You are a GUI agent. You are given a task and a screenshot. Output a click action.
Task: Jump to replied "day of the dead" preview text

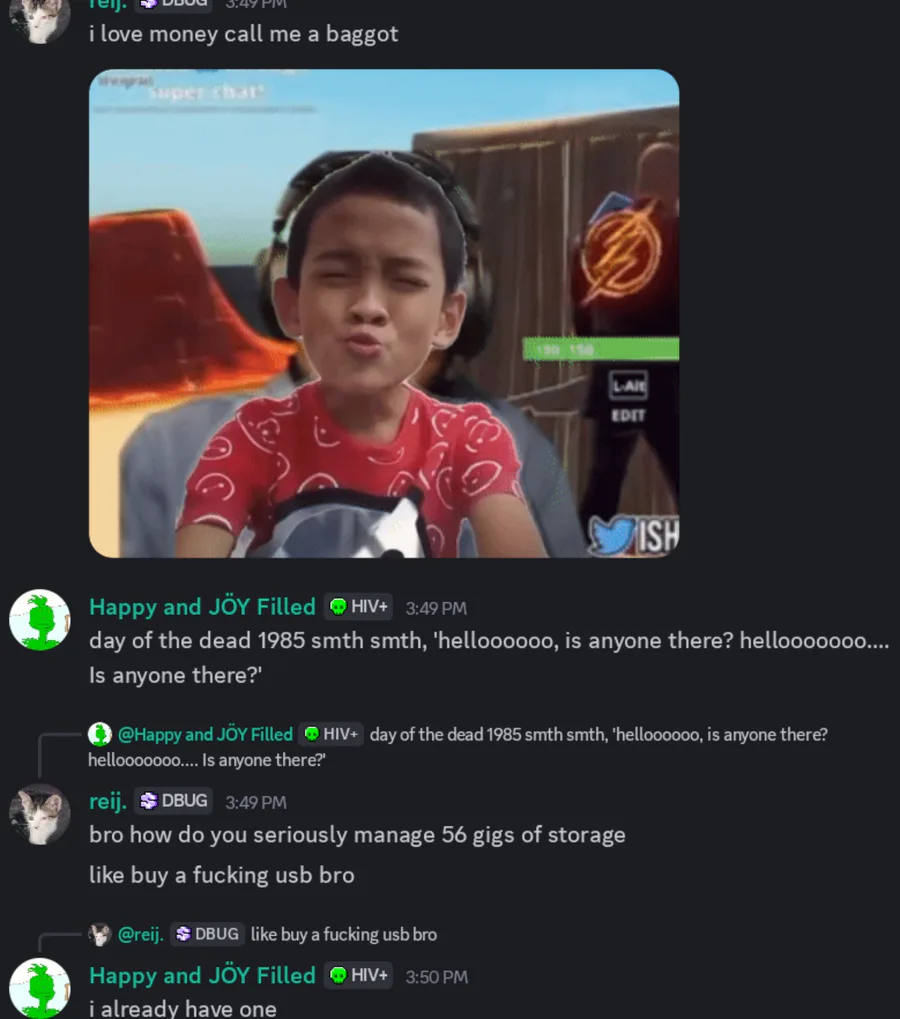(x=598, y=734)
